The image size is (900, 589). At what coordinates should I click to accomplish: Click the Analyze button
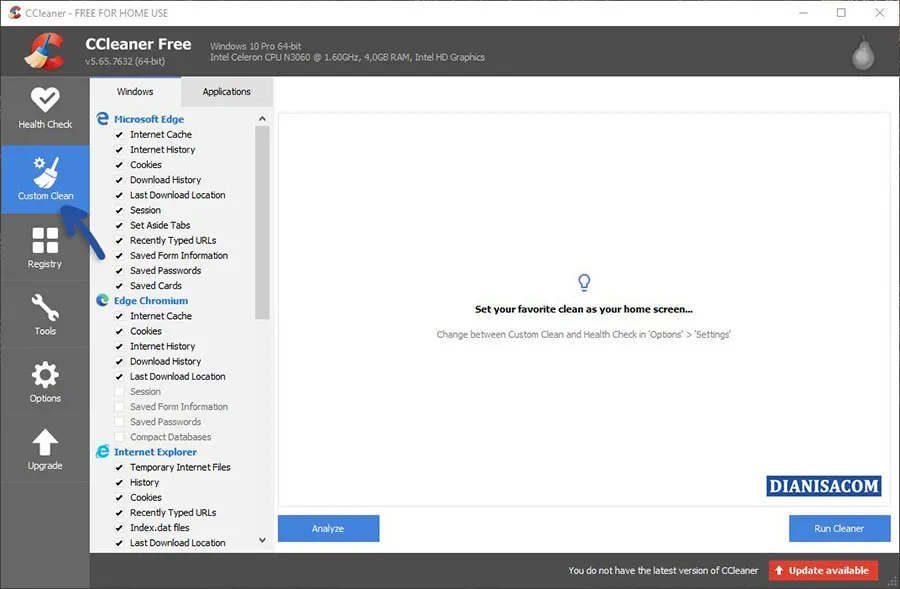coord(328,528)
